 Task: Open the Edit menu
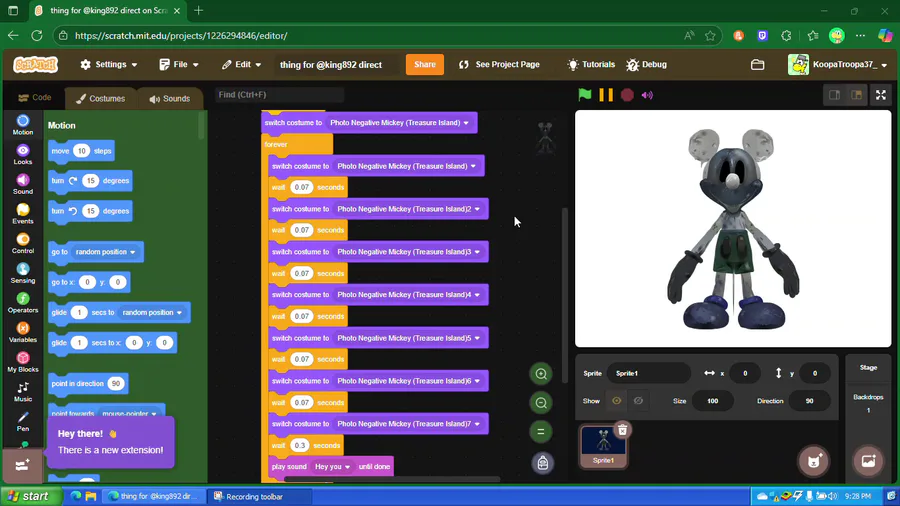click(242, 65)
